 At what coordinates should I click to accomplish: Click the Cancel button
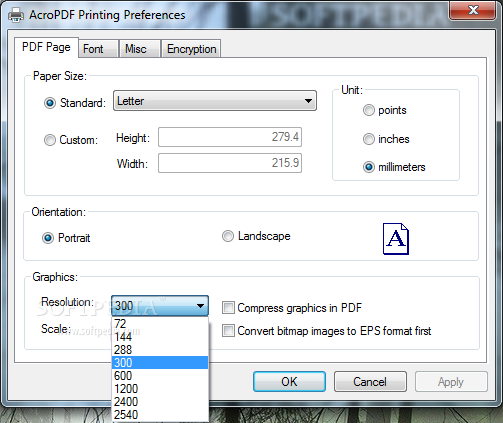click(x=370, y=382)
